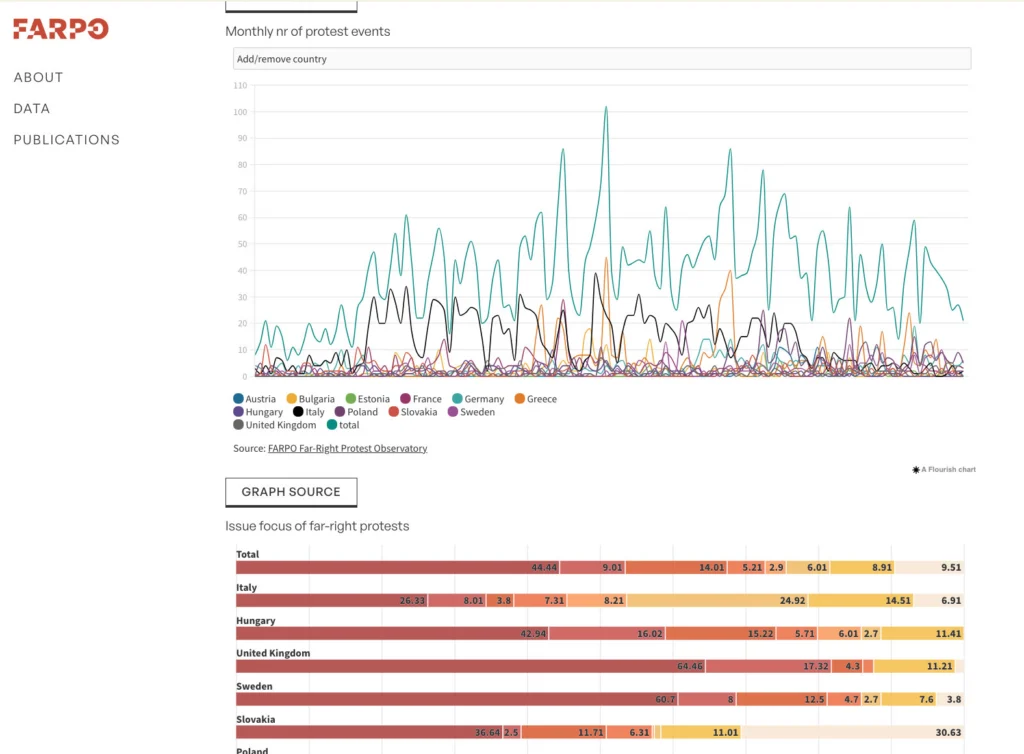Image resolution: width=1024 pixels, height=754 pixels.
Task: Click the Poland legend dot
Action: (x=340, y=412)
